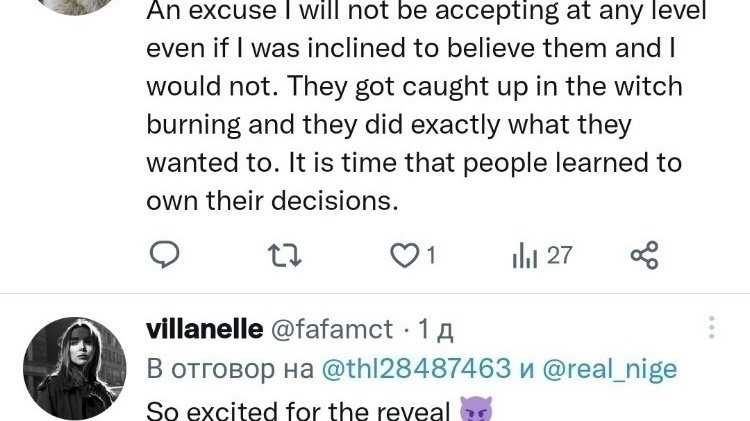
Task: Share the tweet via share icon
Action: click(645, 256)
